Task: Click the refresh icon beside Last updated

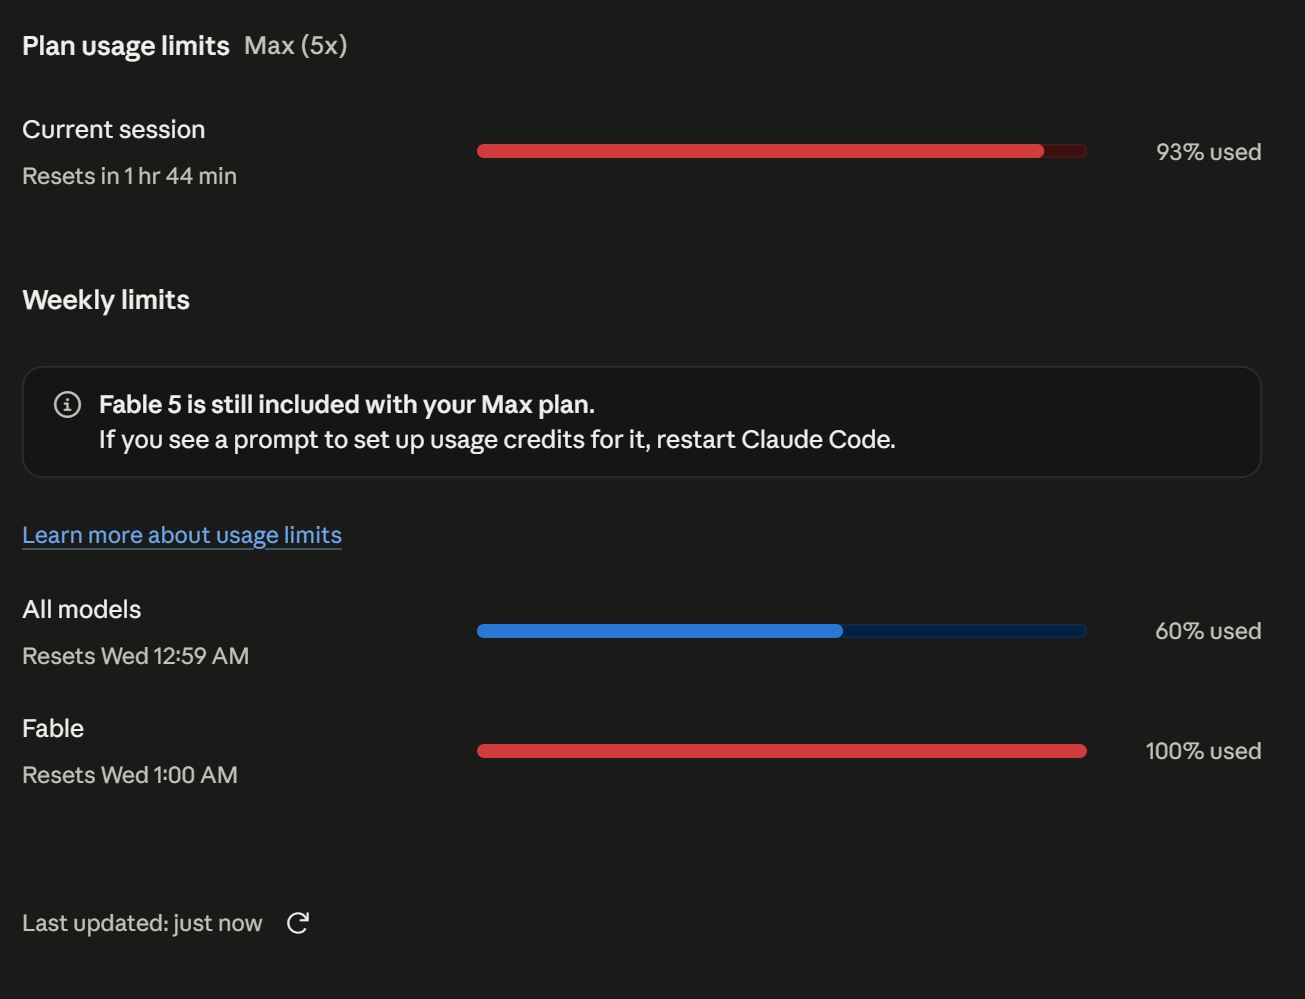Action: click(298, 923)
